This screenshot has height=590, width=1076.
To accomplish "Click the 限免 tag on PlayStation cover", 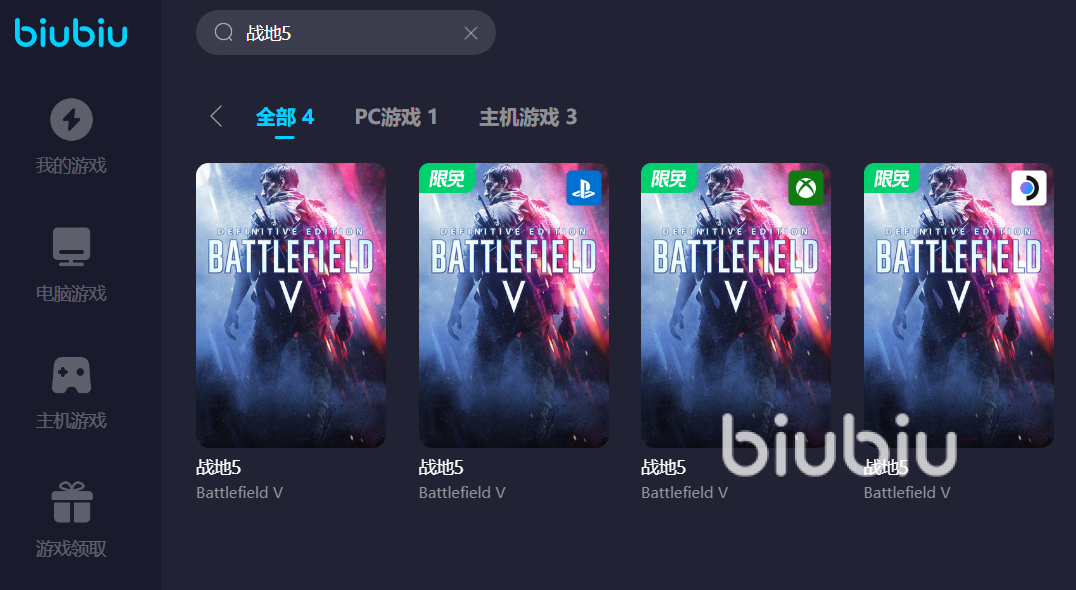I will 447,178.
